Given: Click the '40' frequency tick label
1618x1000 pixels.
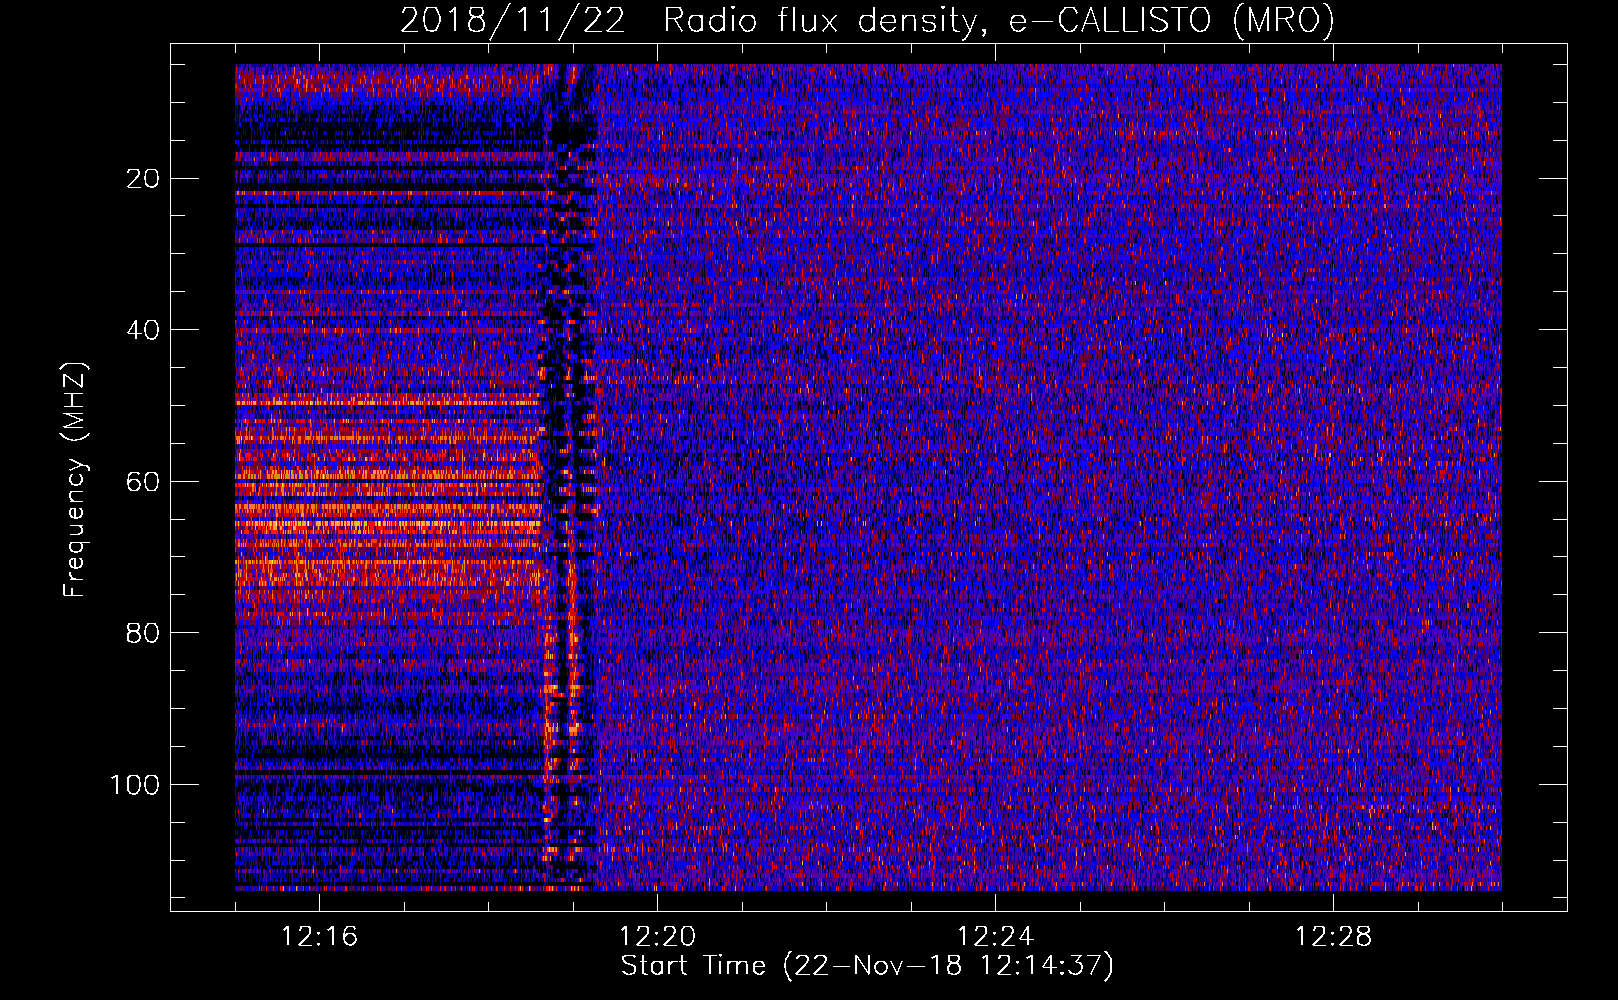Looking at the screenshot, I should (144, 330).
